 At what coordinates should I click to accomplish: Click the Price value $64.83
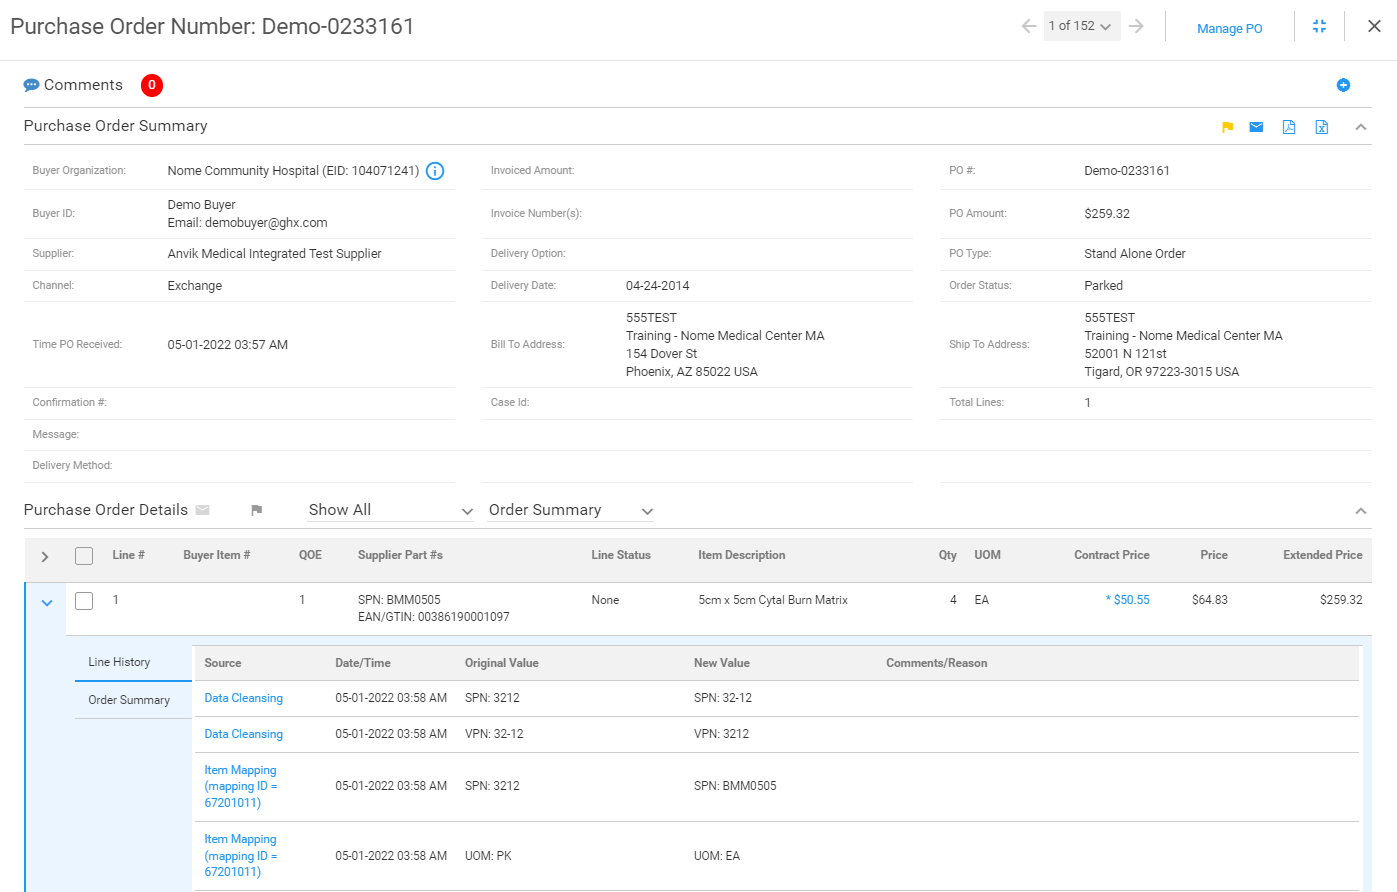pos(1209,600)
